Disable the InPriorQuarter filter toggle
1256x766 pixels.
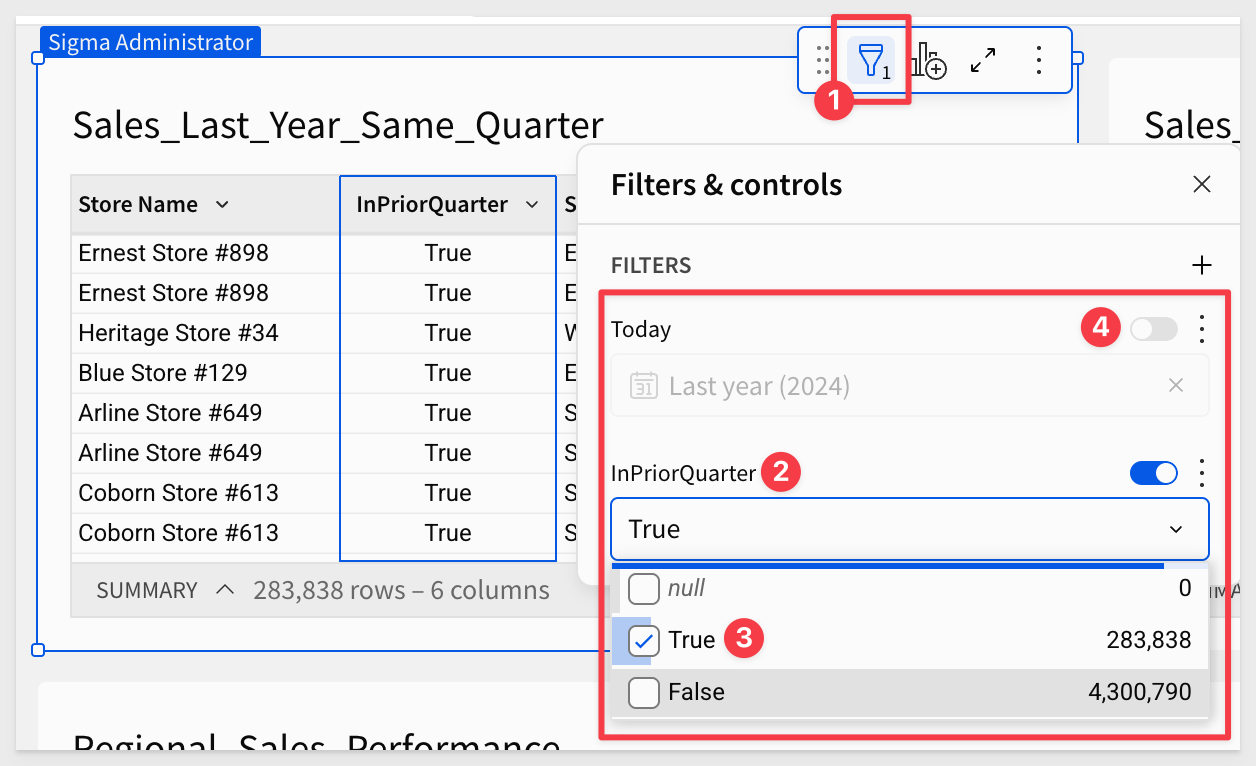1154,473
